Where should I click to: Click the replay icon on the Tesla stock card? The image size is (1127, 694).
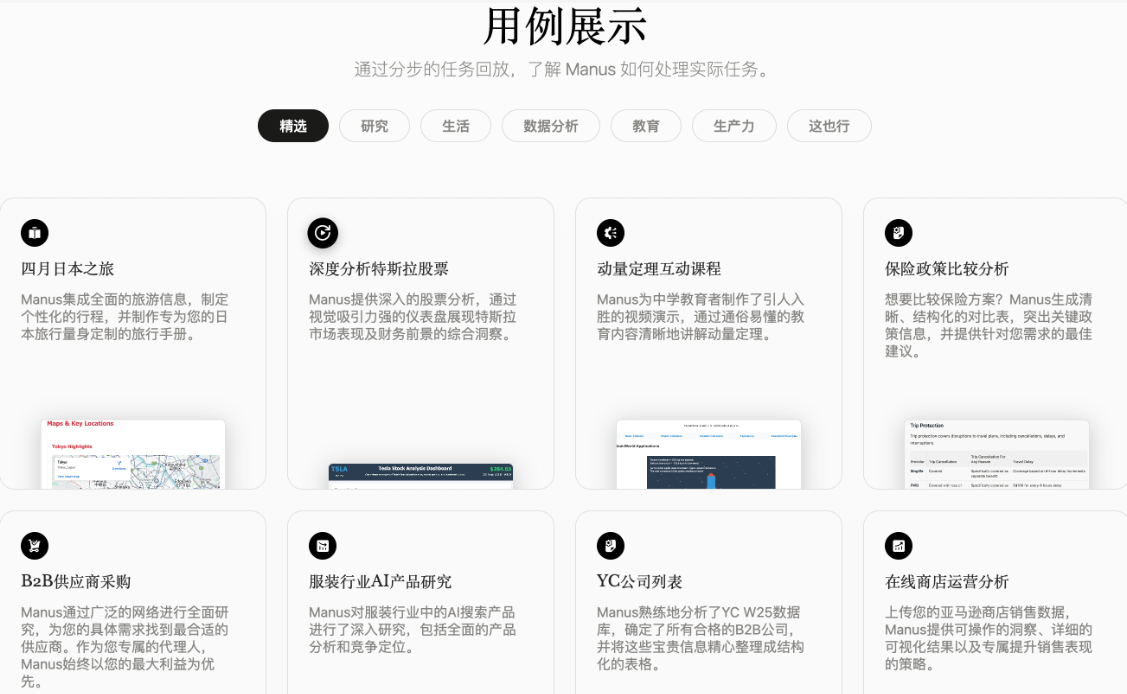coord(323,233)
